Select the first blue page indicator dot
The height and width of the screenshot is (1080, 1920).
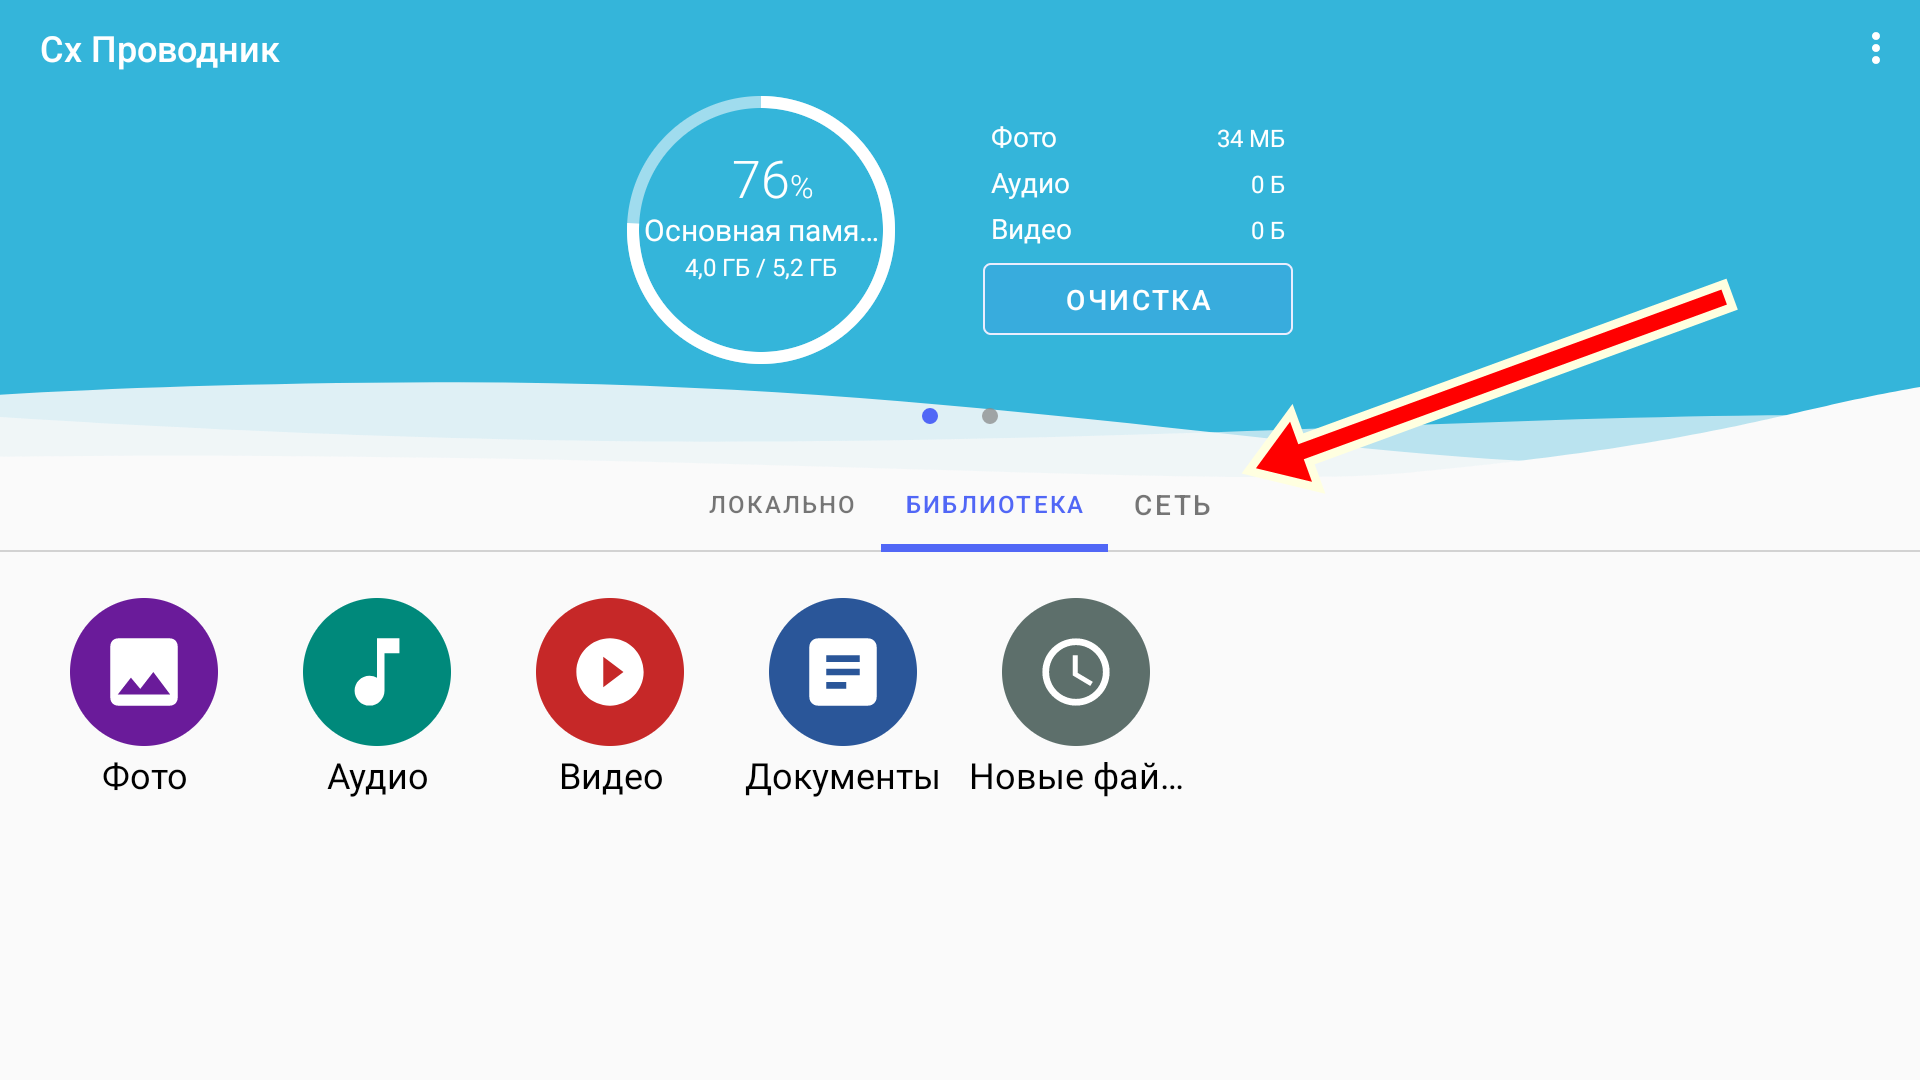[930, 416]
